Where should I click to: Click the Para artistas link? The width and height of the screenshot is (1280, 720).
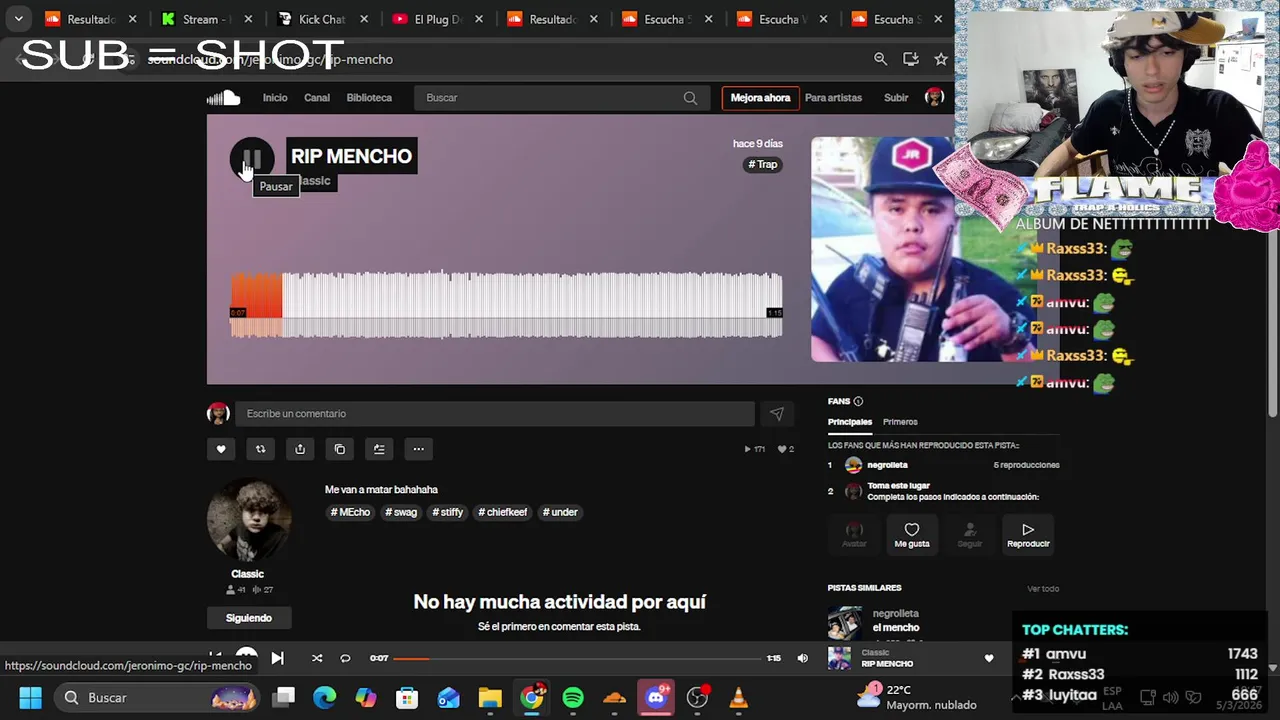(x=833, y=98)
